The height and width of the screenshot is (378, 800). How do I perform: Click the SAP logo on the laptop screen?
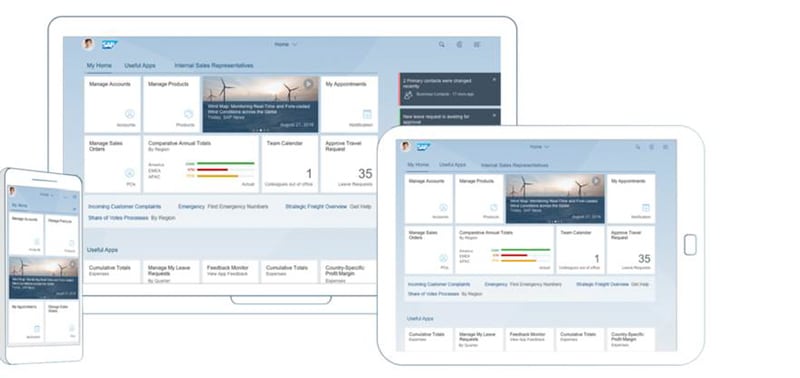(x=110, y=44)
